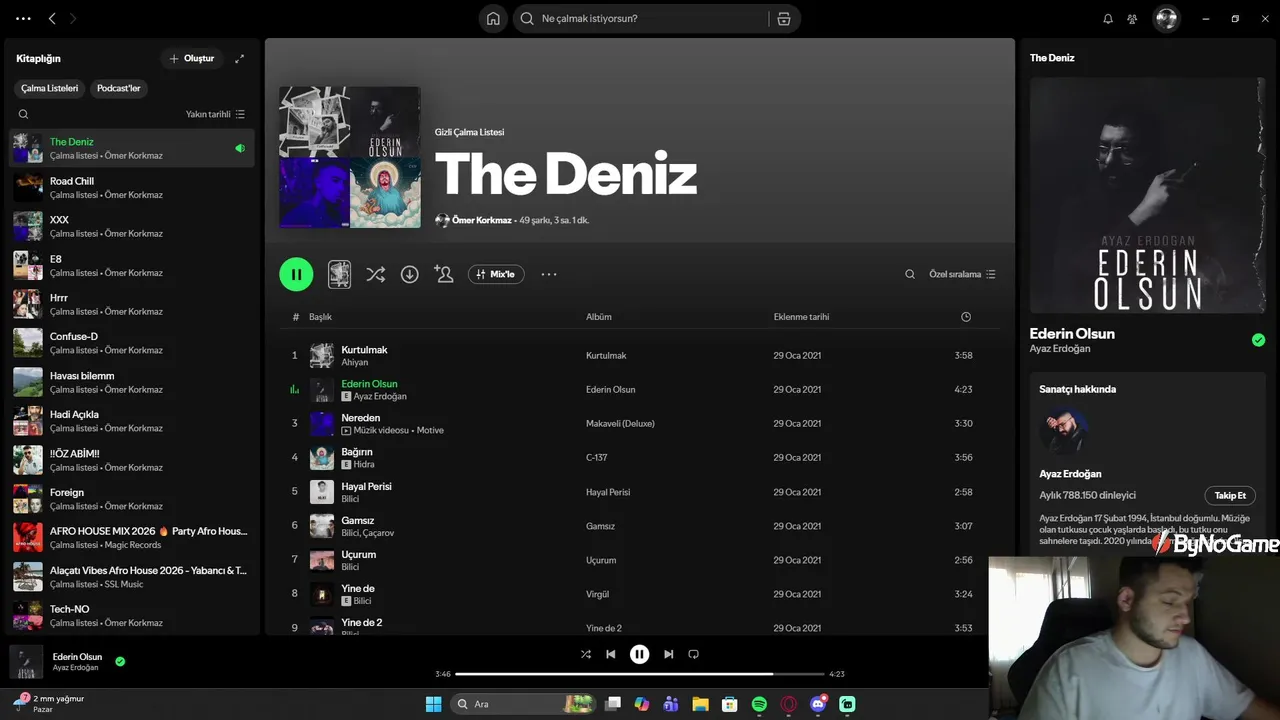Open Foreign playlist in library
1280x720 pixels.
point(132,499)
